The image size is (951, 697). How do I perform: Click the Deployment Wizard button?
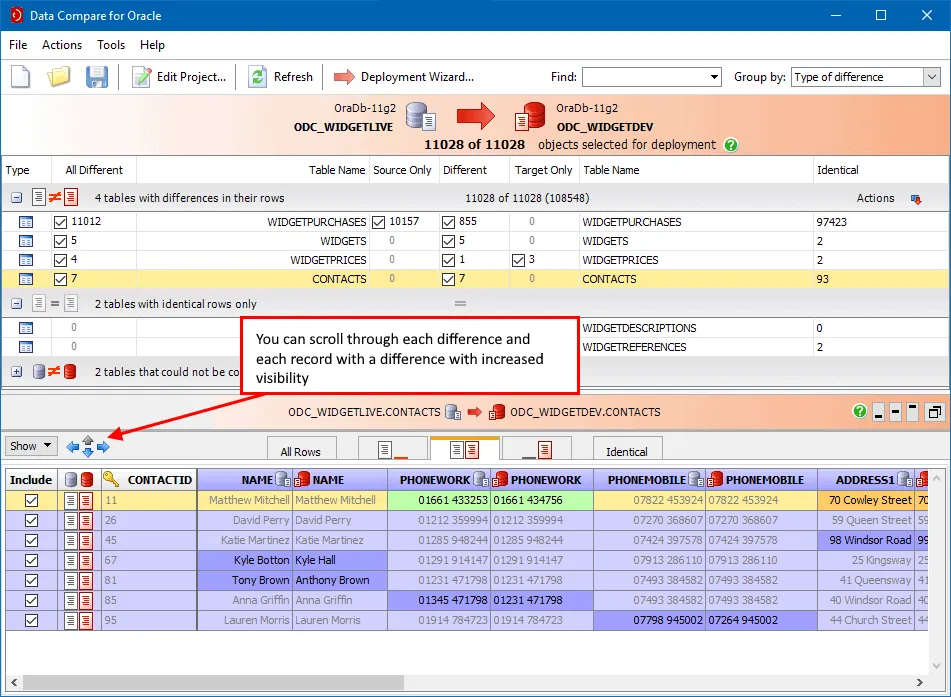point(404,77)
